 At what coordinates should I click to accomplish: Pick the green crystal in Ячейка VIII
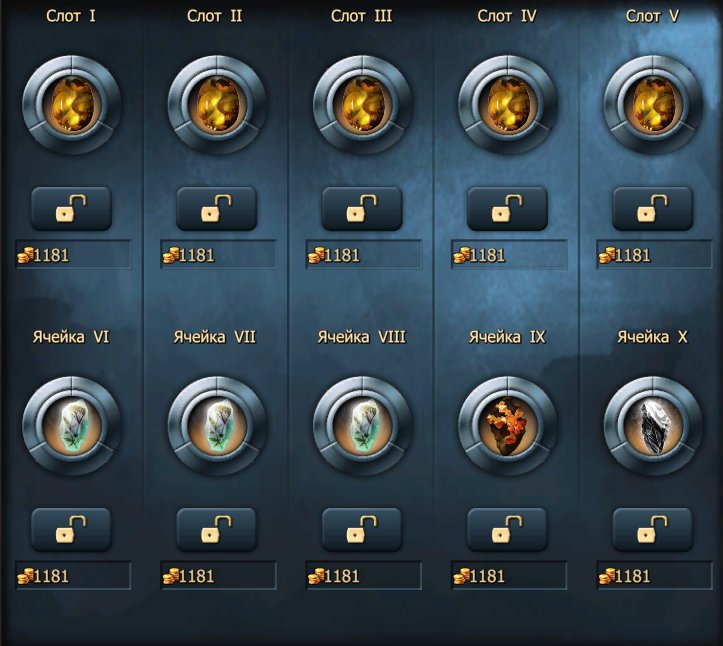coord(362,426)
